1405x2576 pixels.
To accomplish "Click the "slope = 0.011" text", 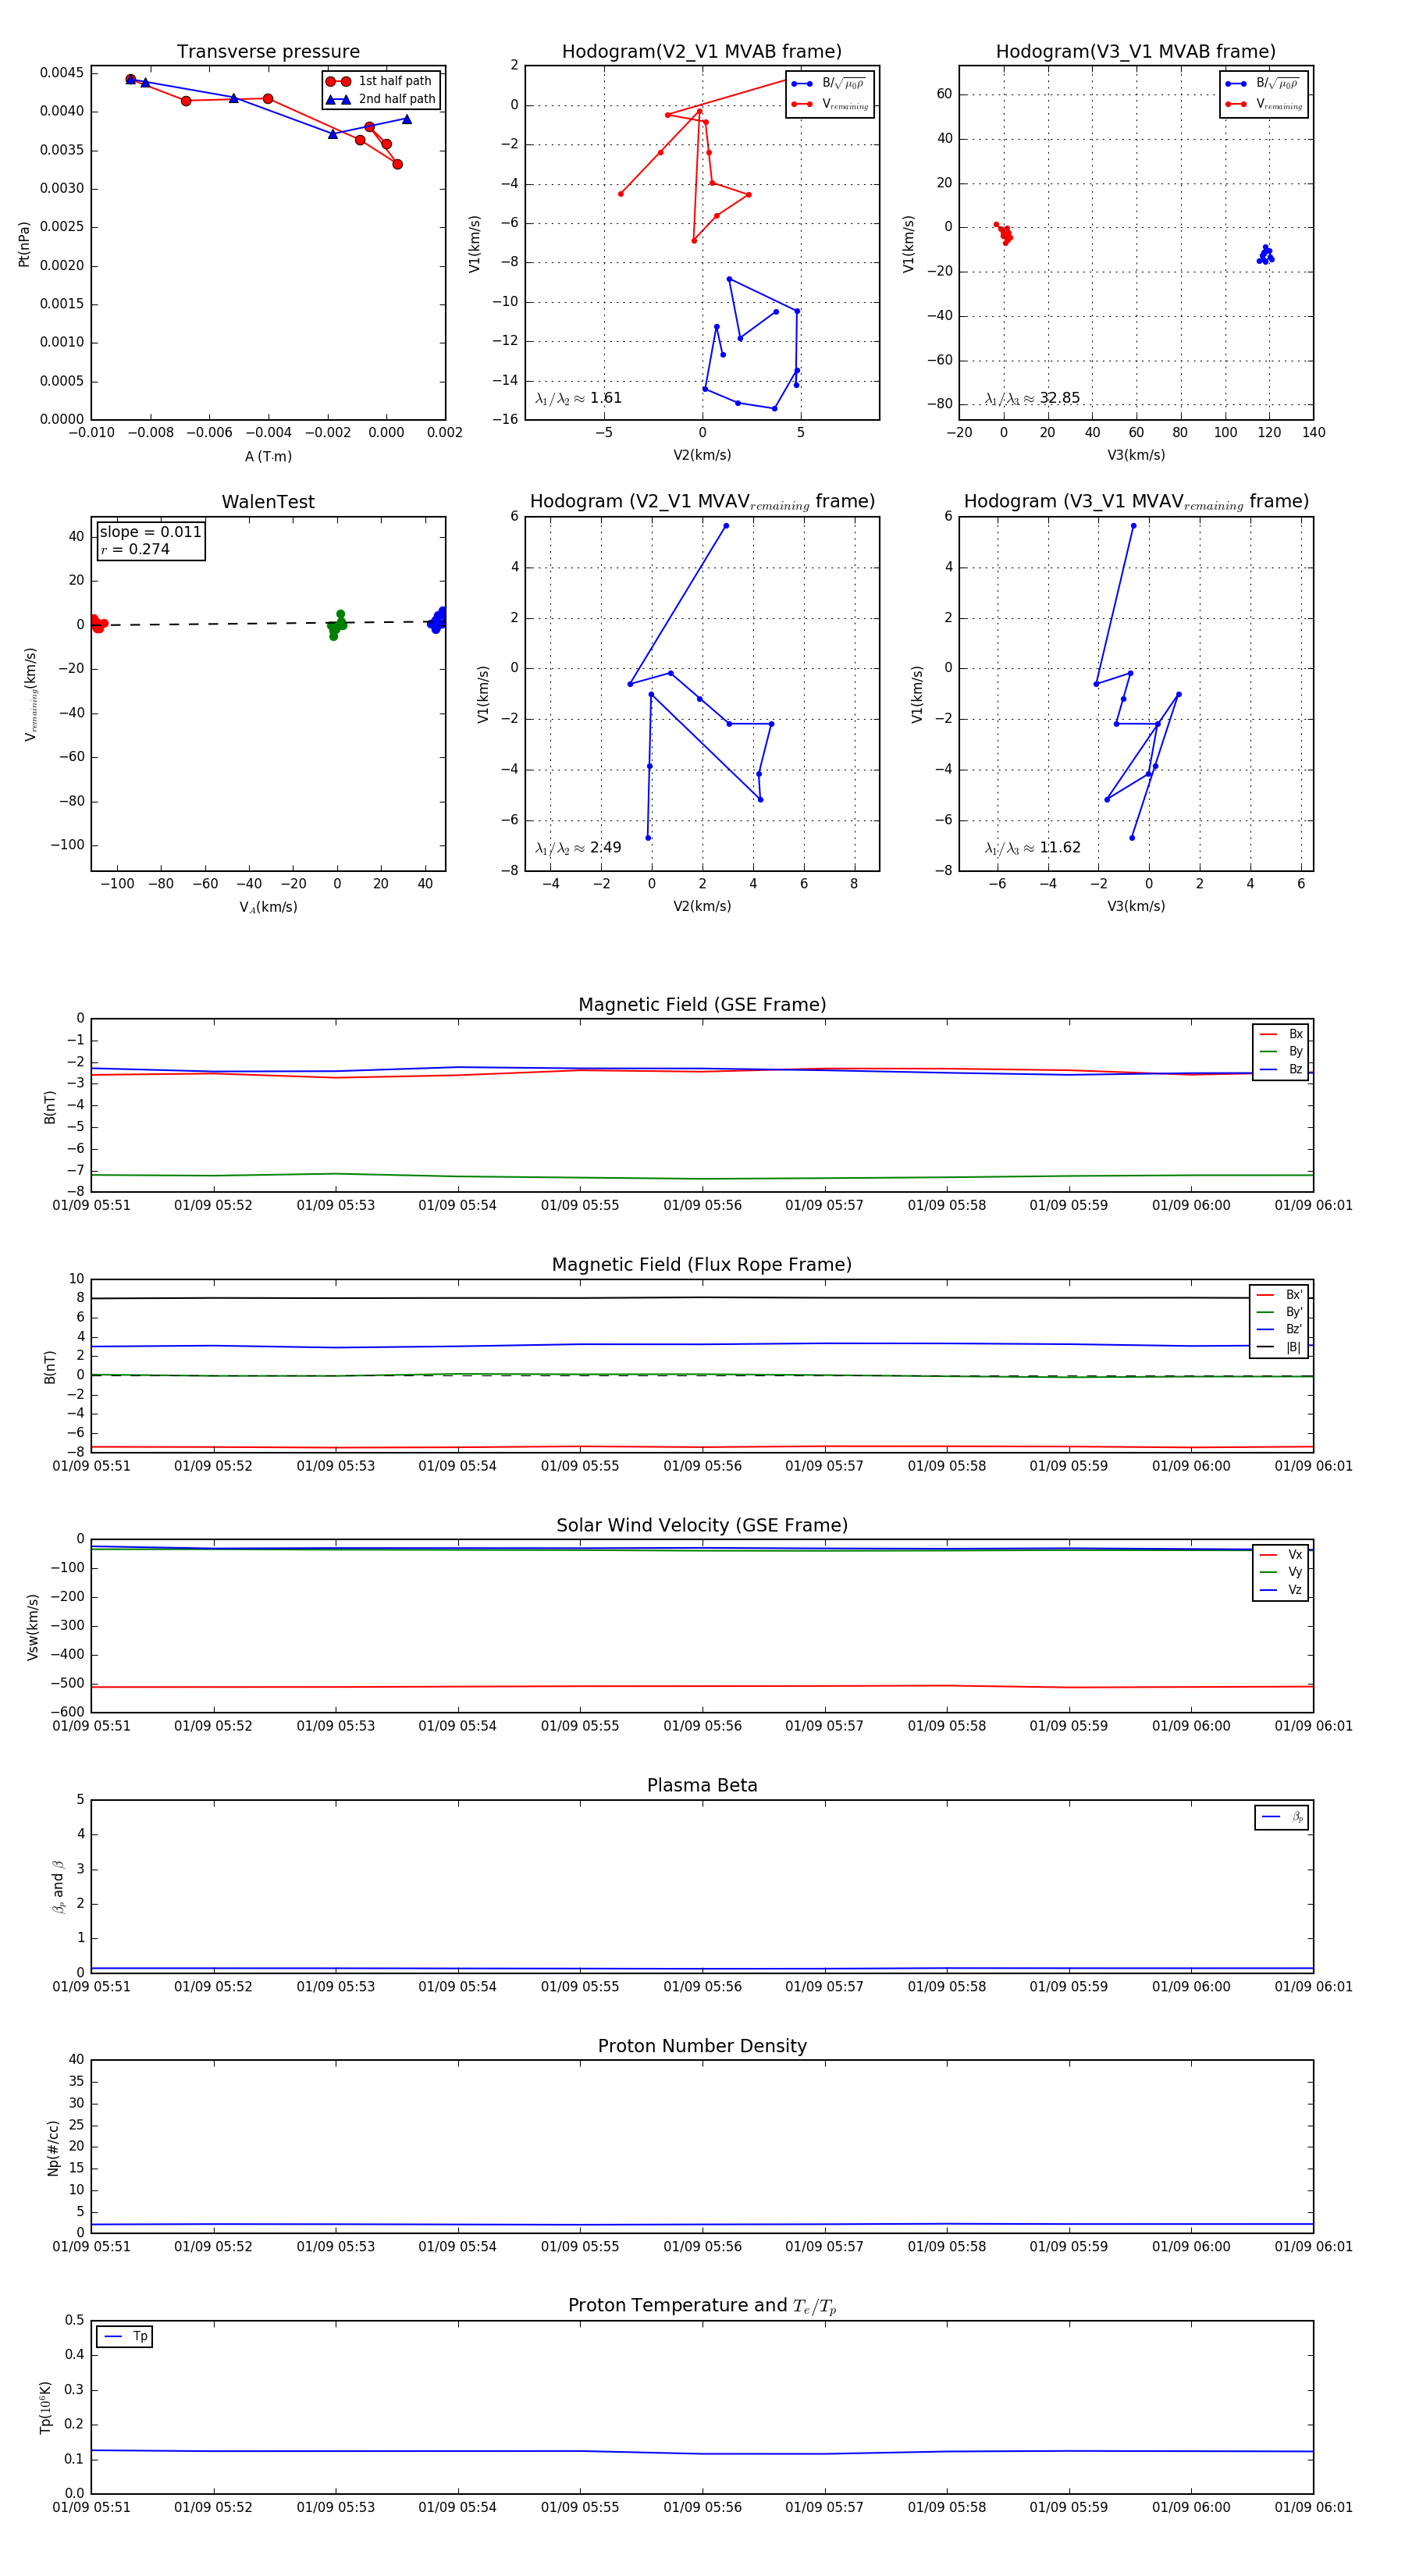I will click(x=150, y=532).
